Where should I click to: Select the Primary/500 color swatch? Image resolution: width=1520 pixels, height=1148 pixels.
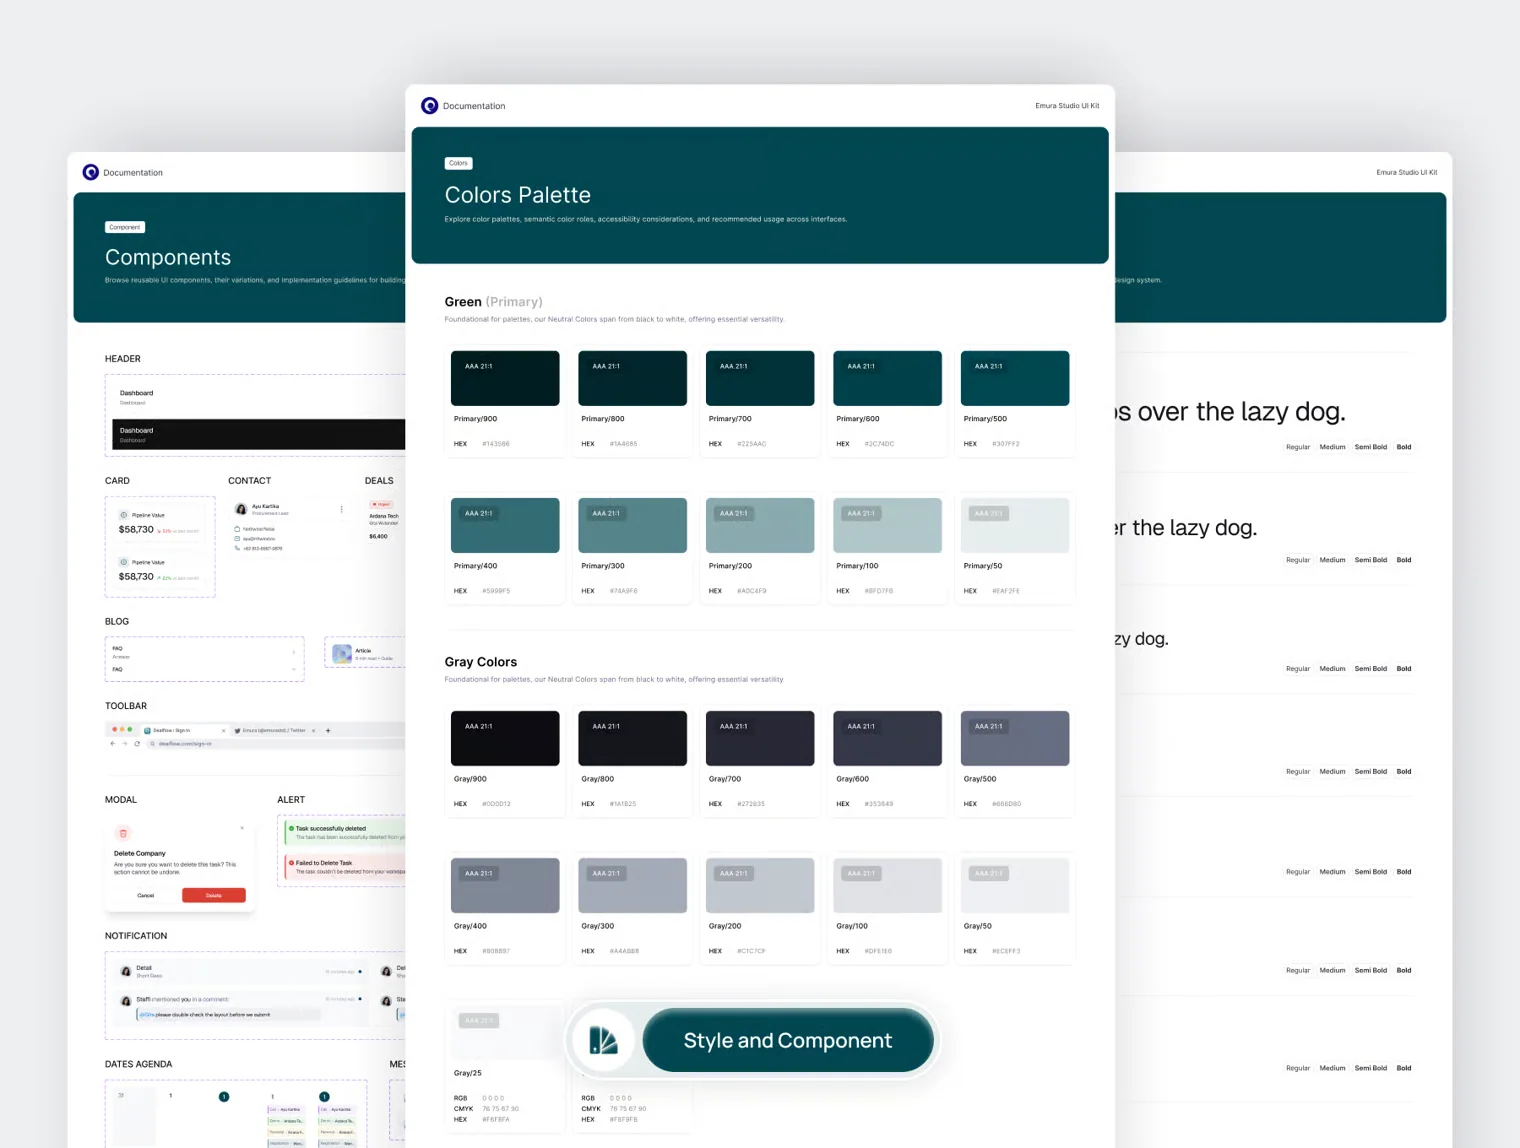click(x=1015, y=378)
